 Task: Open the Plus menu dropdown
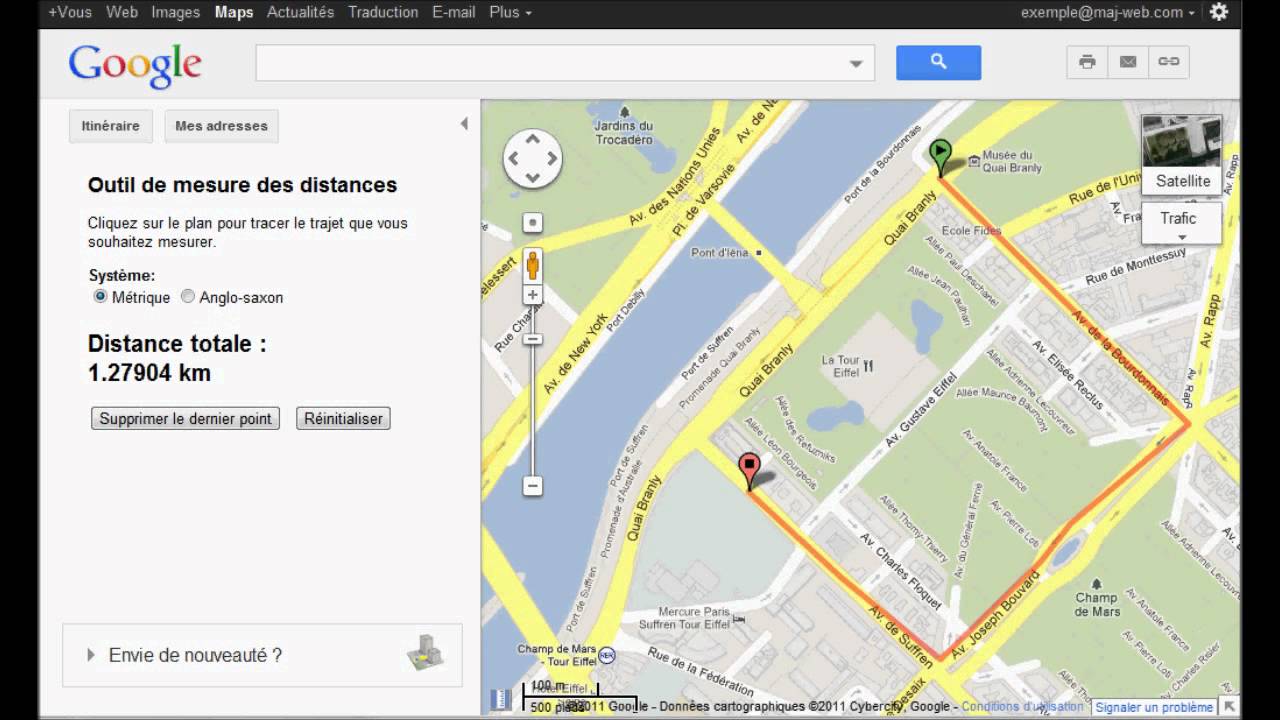click(511, 12)
